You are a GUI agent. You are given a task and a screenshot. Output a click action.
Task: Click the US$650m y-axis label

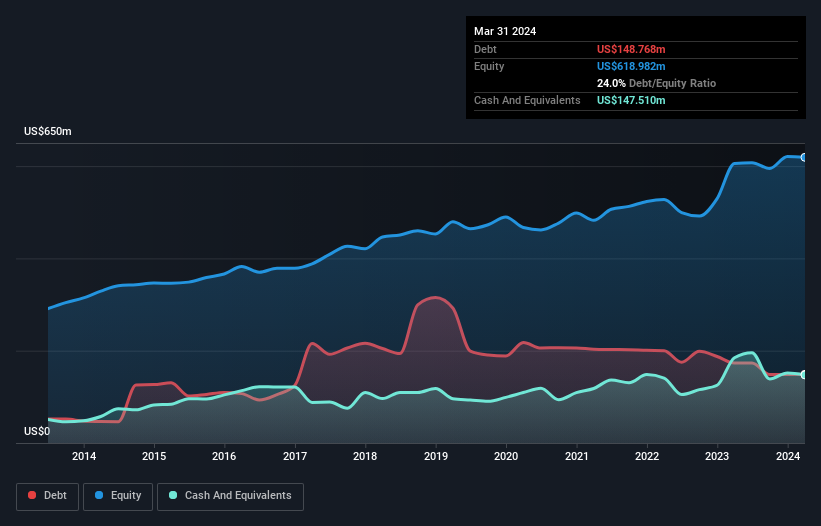click(48, 131)
